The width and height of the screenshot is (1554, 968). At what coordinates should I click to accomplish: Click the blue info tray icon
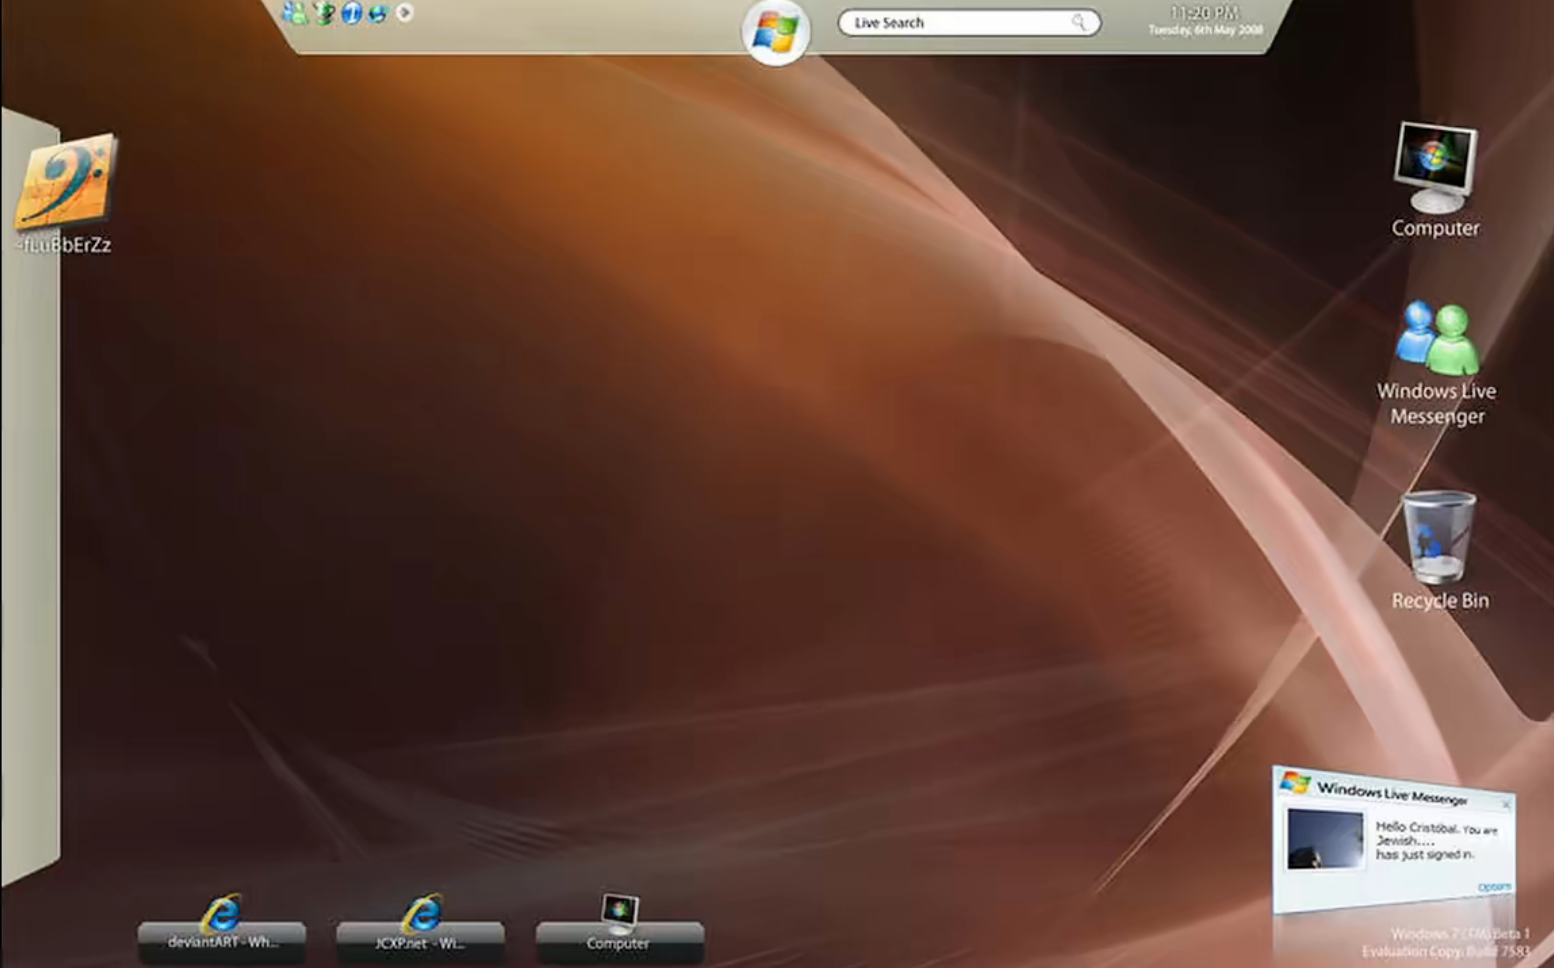(x=351, y=13)
